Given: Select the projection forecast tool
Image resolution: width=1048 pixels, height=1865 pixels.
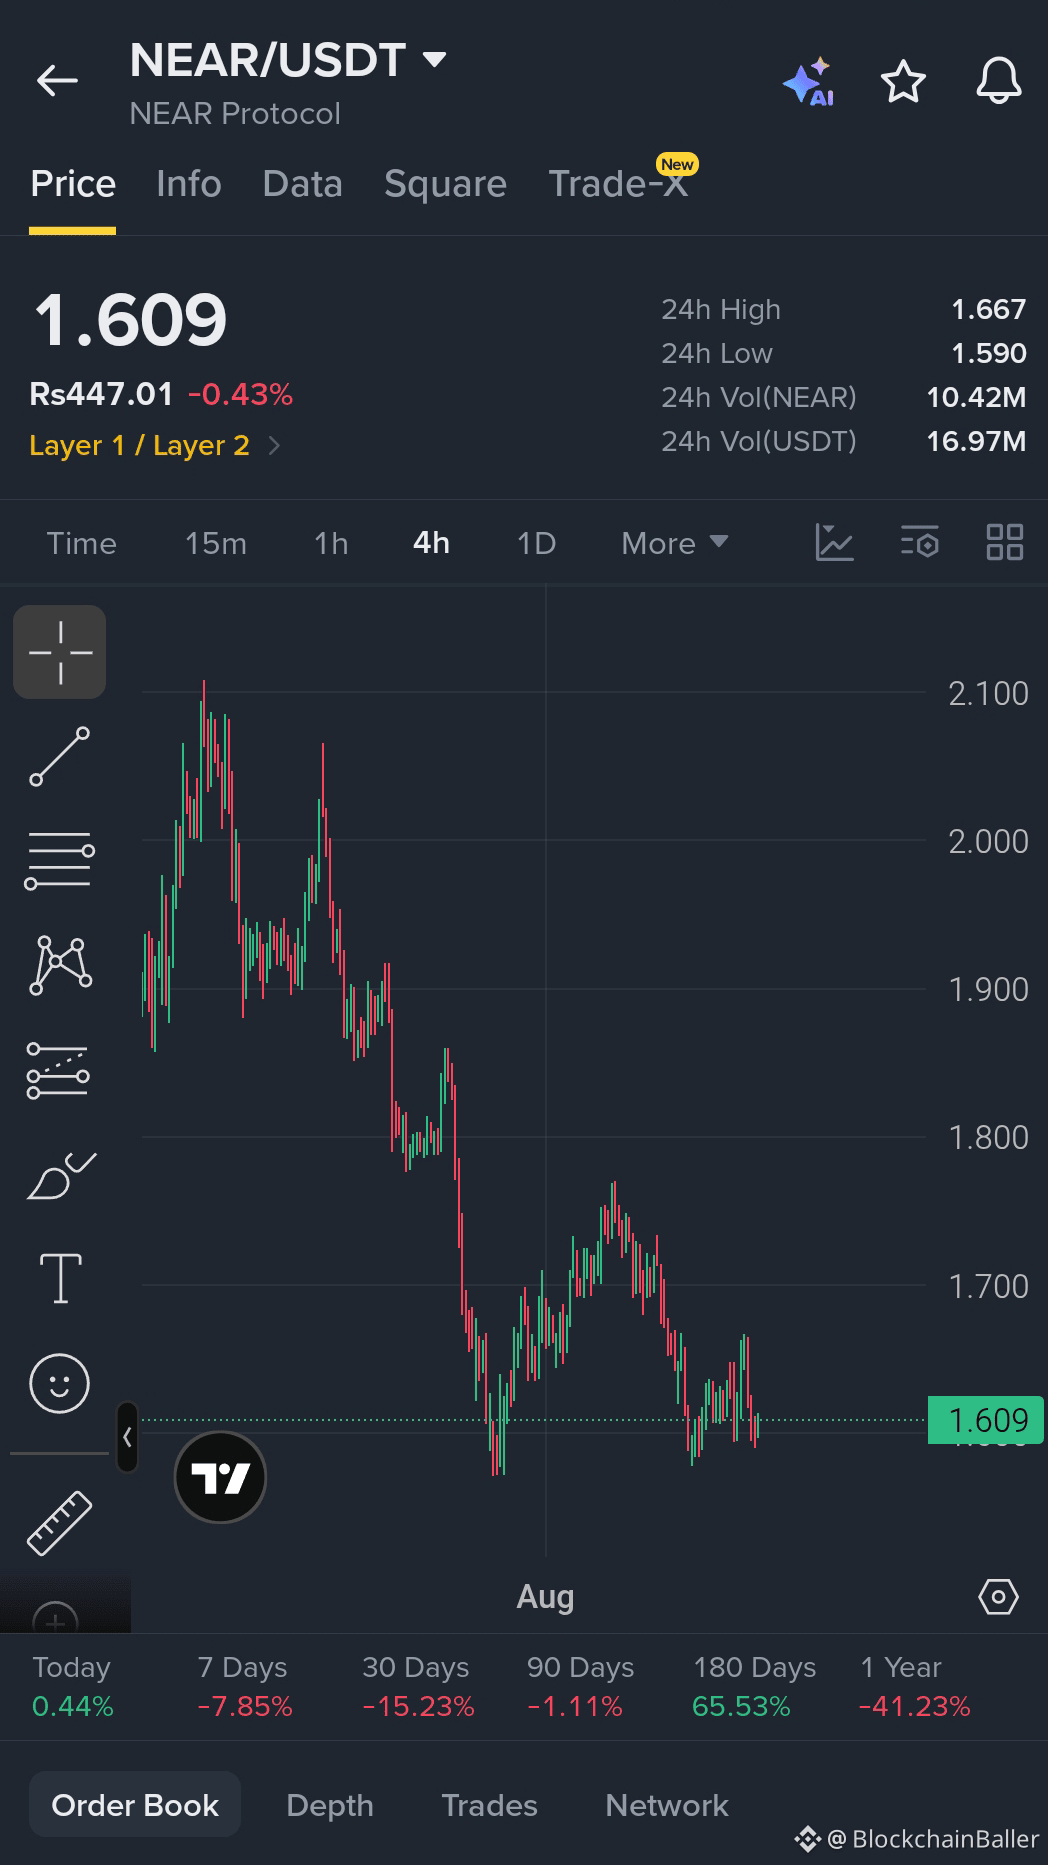Looking at the screenshot, I should click(58, 1070).
